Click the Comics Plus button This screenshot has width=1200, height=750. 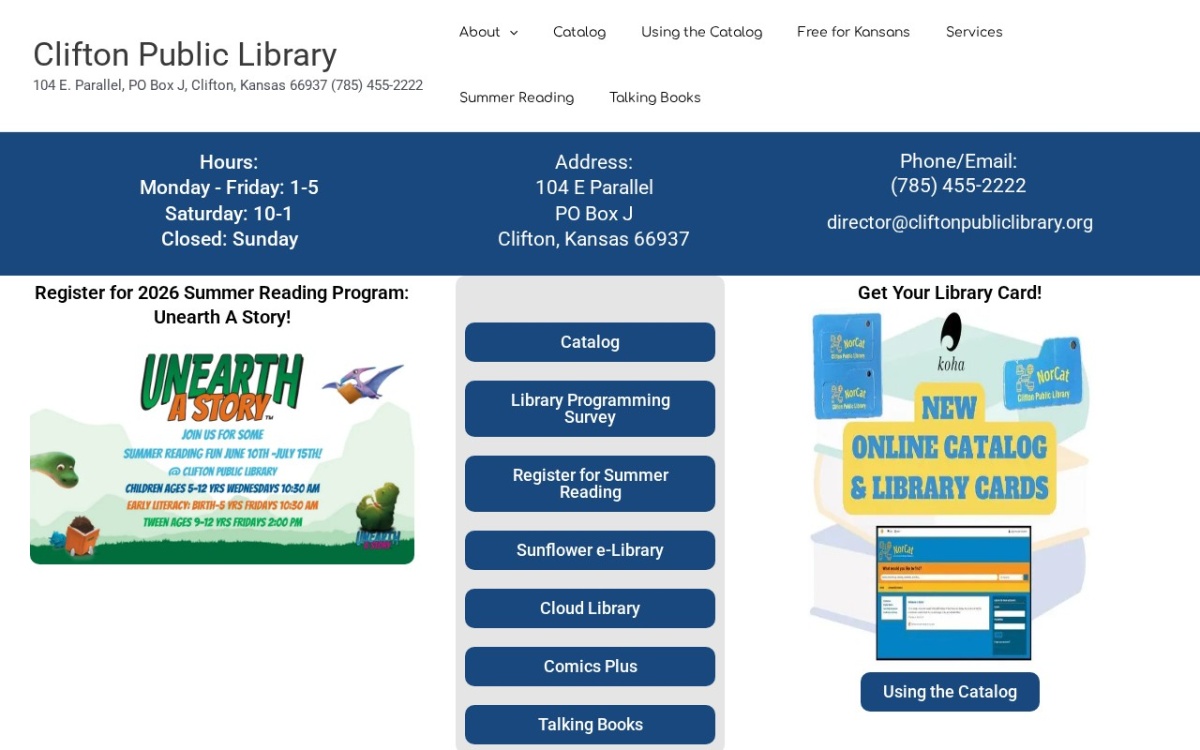click(x=590, y=666)
